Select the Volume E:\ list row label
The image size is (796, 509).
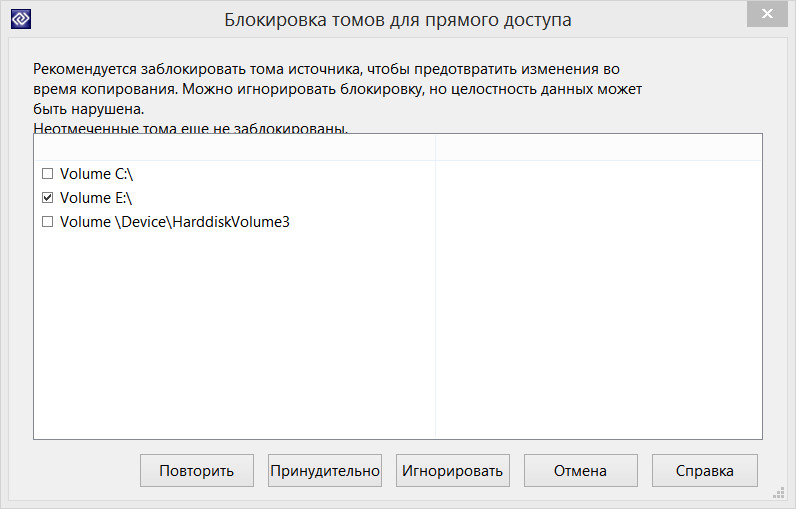96,198
